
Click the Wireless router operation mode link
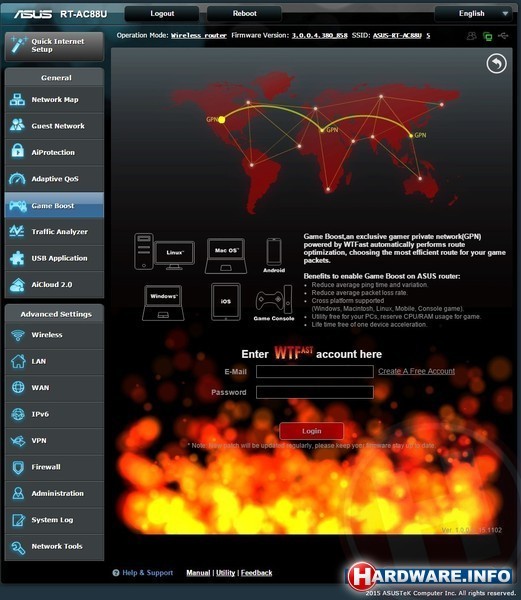coord(199,36)
